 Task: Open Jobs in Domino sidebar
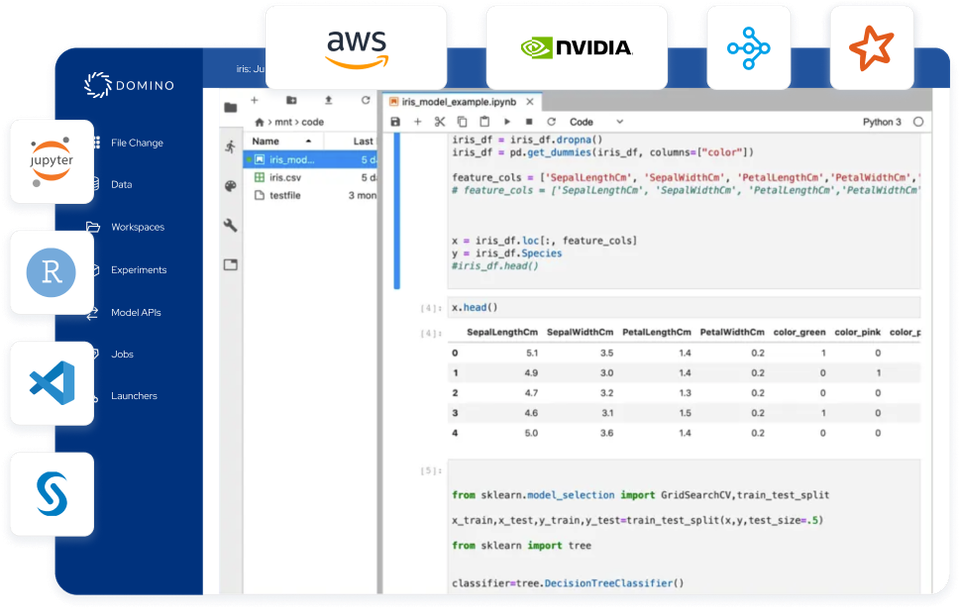click(x=122, y=354)
